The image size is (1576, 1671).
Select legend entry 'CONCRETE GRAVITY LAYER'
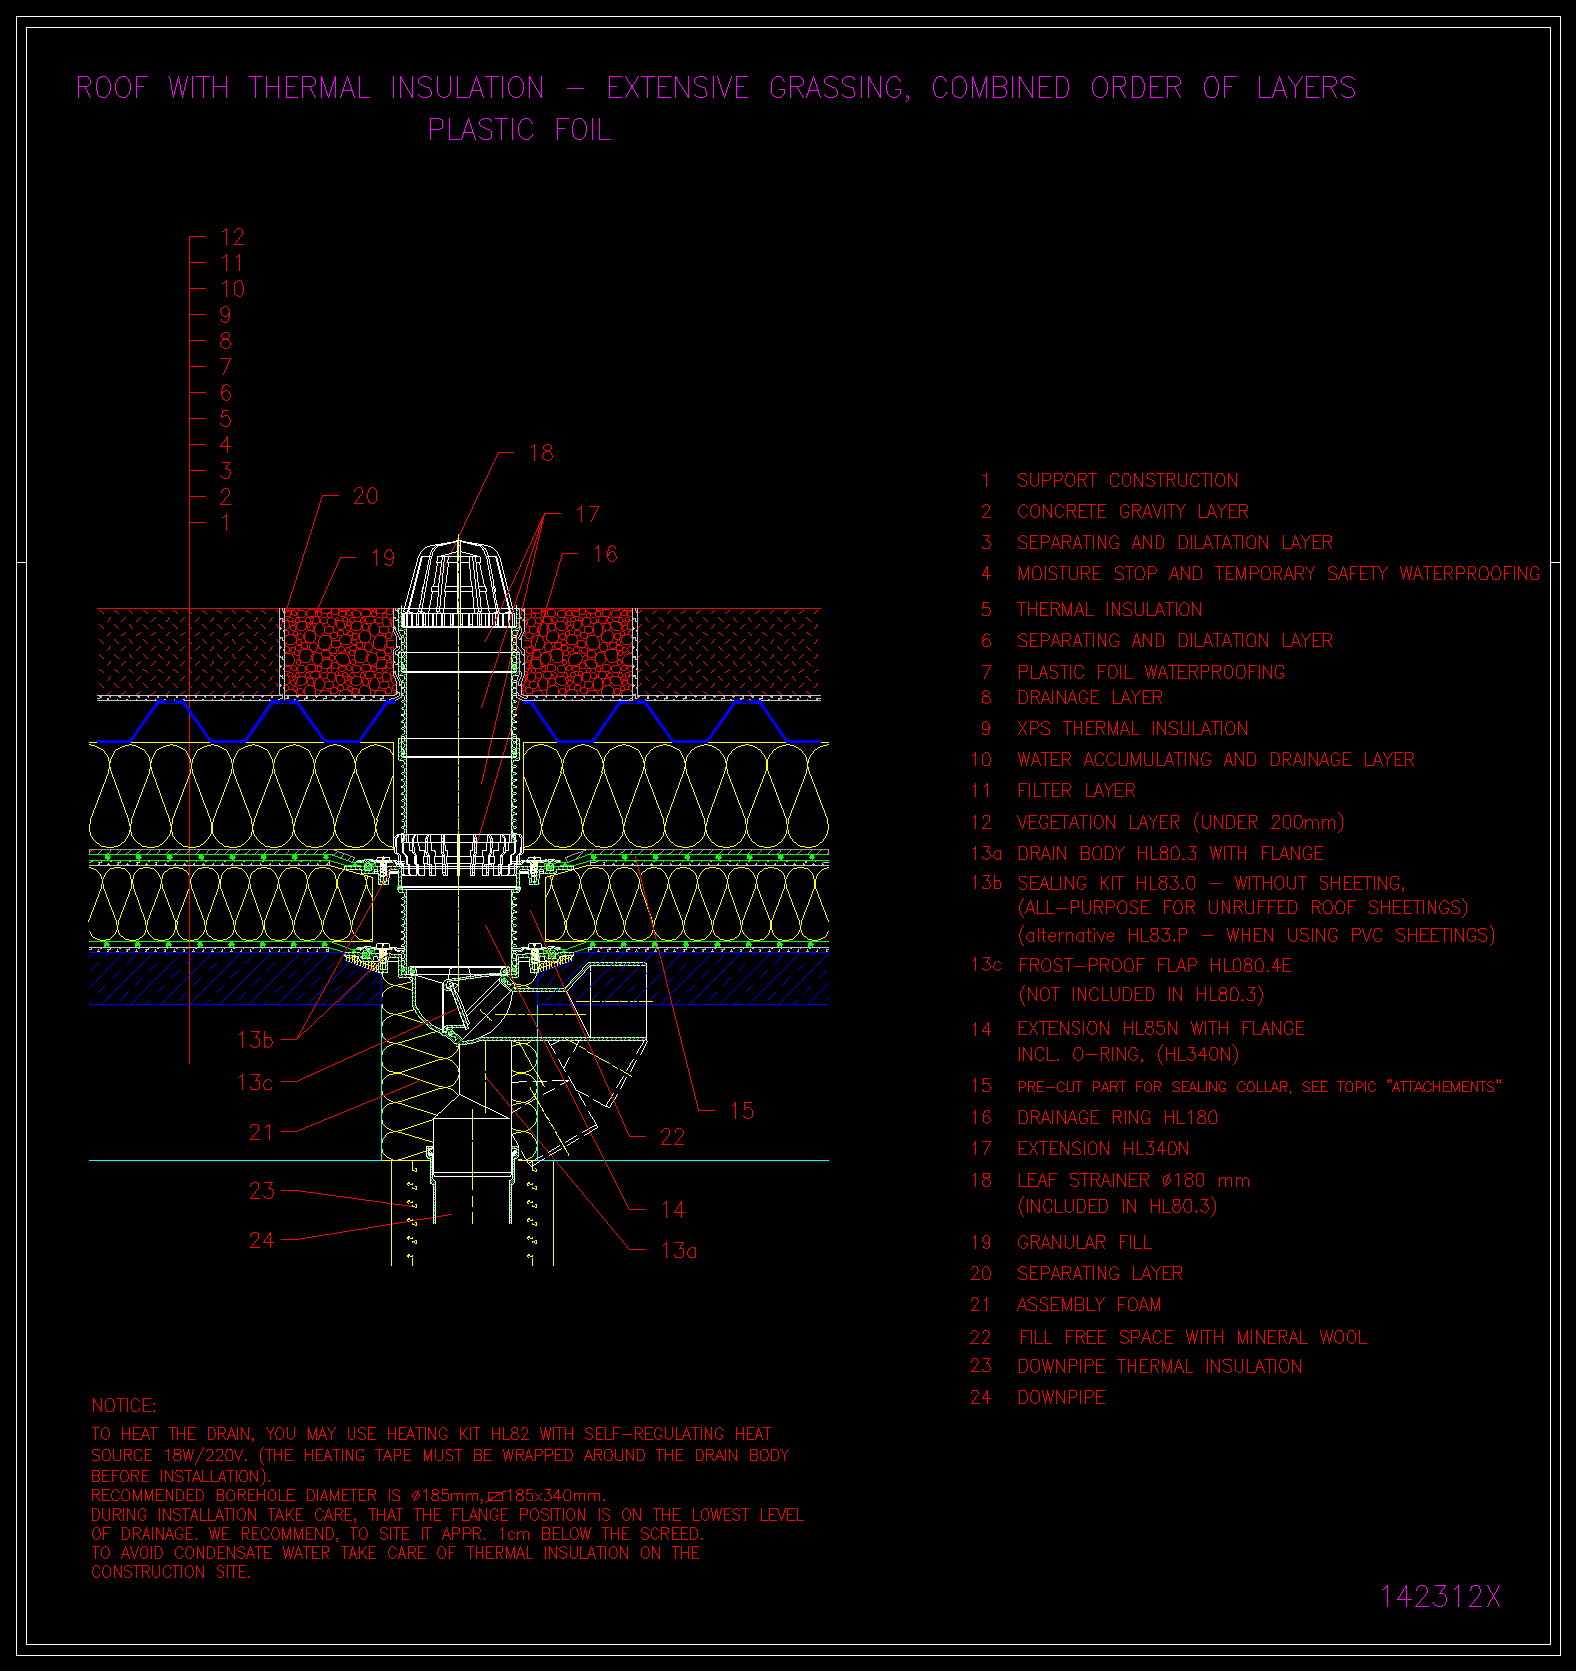point(1133,512)
